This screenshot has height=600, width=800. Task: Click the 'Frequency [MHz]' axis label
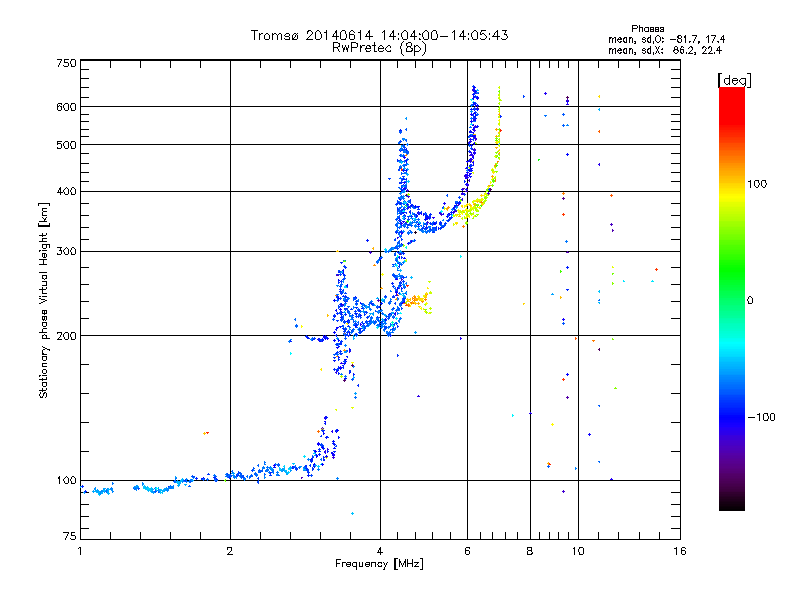pyautogui.click(x=379, y=564)
